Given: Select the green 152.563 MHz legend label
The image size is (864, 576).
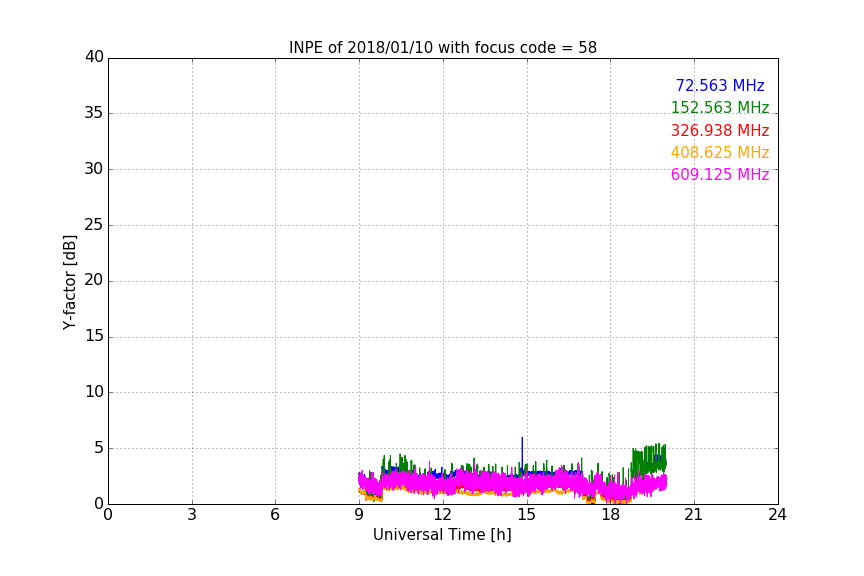Looking at the screenshot, I should [x=720, y=107].
